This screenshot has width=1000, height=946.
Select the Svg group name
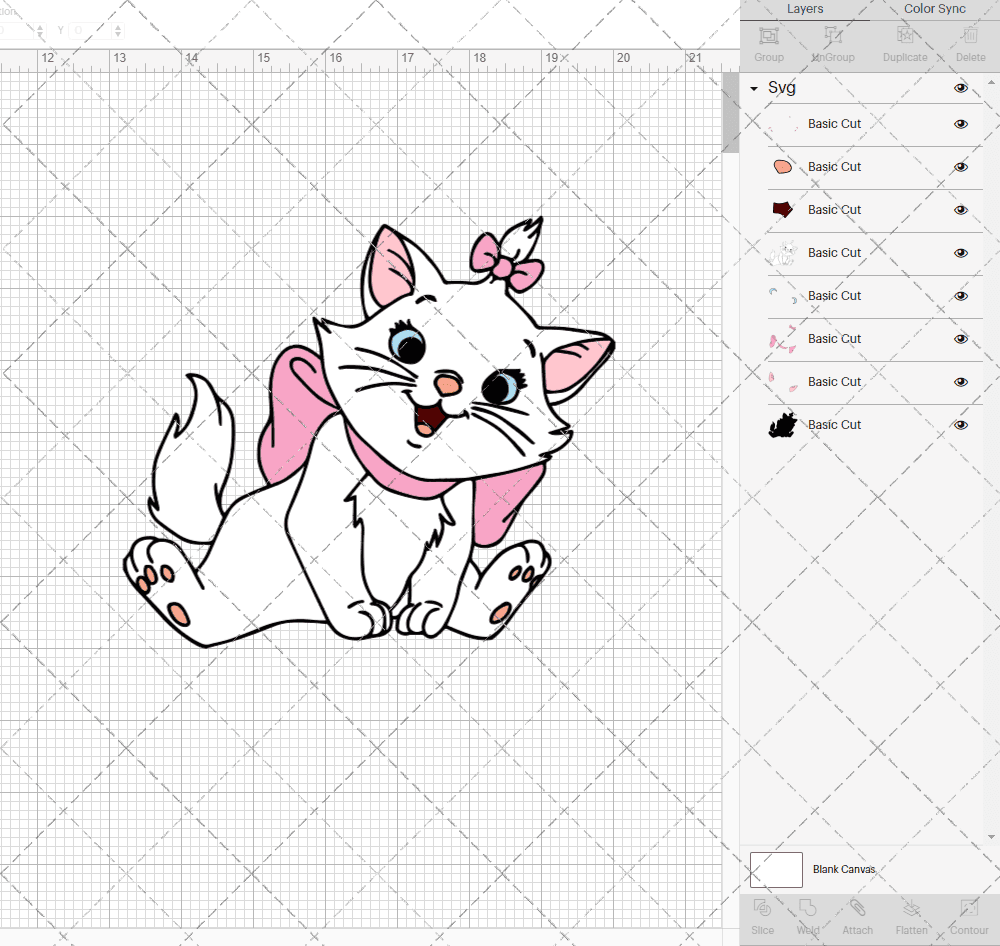point(782,87)
